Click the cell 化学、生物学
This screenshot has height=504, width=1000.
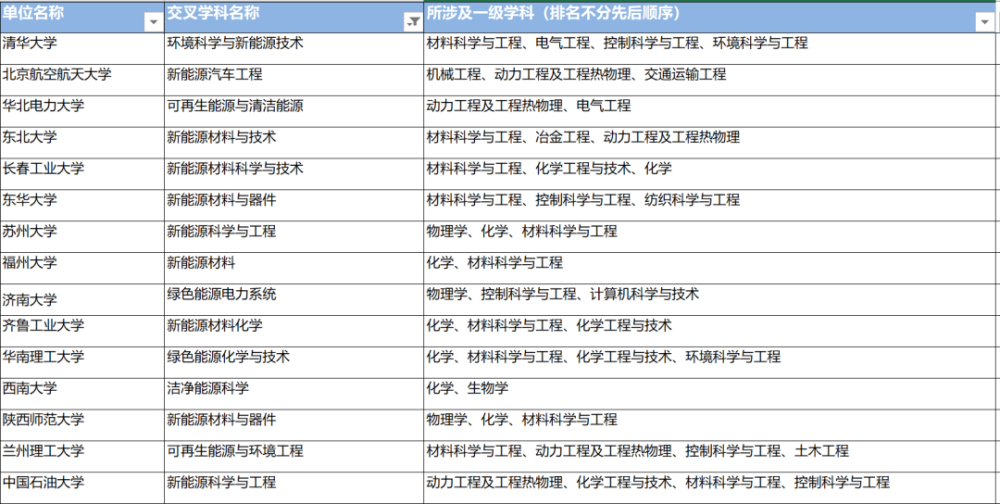coord(709,393)
